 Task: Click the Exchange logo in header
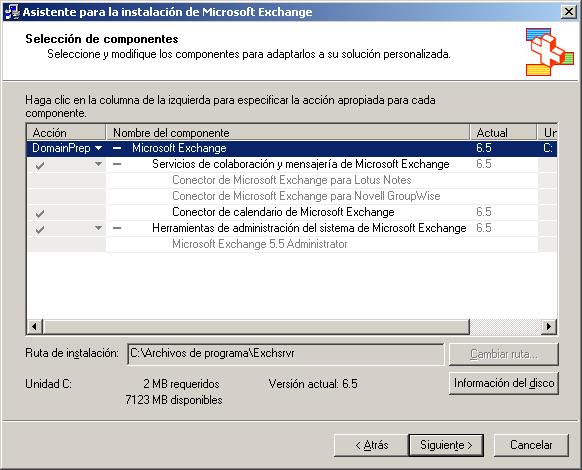coord(549,52)
